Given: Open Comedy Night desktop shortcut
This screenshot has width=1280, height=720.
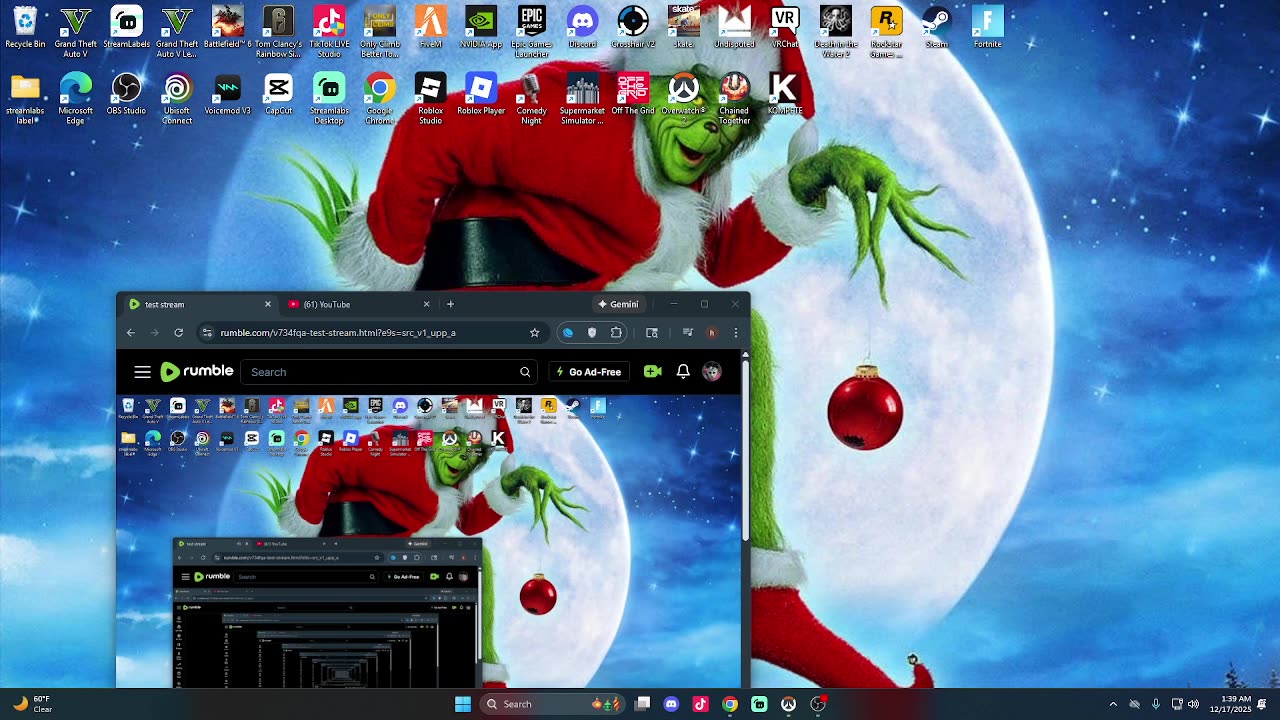Looking at the screenshot, I should point(532,99).
